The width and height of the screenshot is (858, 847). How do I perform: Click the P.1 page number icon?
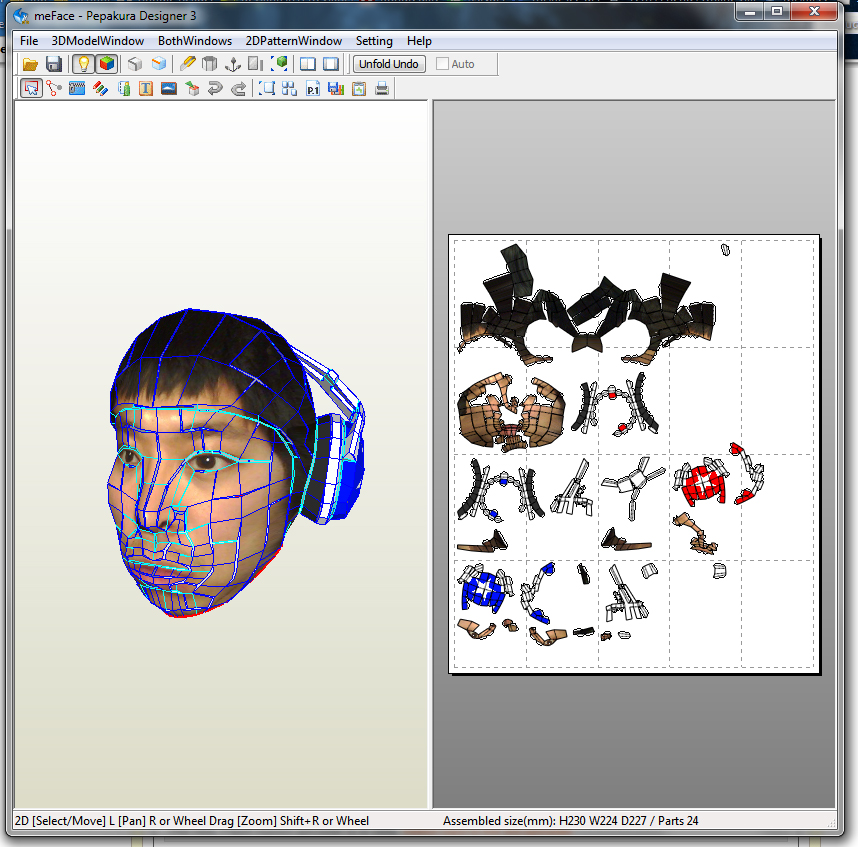[x=312, y=88]
